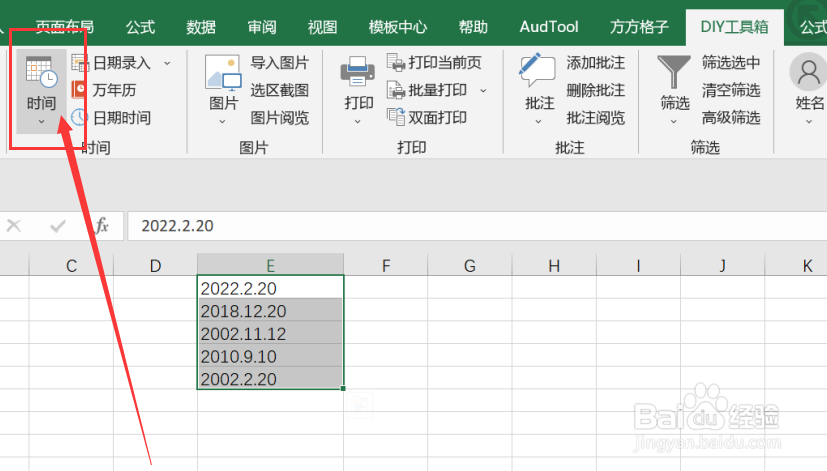
Task: Open the 模板中心 tab
Action: pyautogui.click(x=398, y=27)
